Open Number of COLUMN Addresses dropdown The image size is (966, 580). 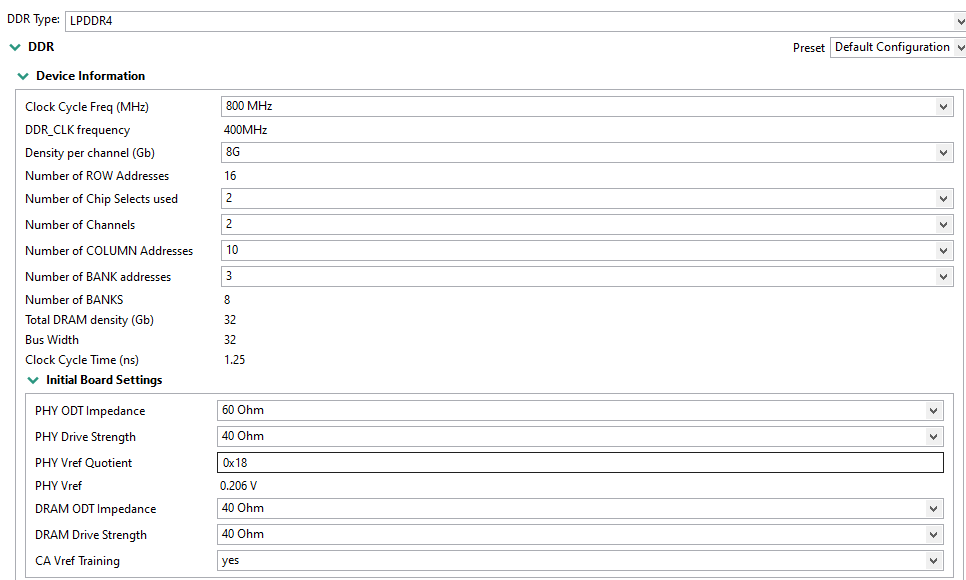click(586, 251)
